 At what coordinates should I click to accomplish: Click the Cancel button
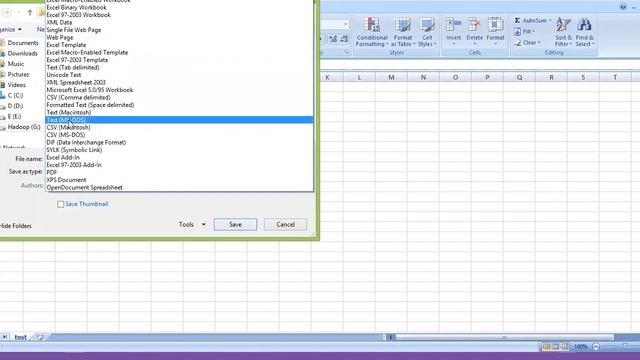285,224
